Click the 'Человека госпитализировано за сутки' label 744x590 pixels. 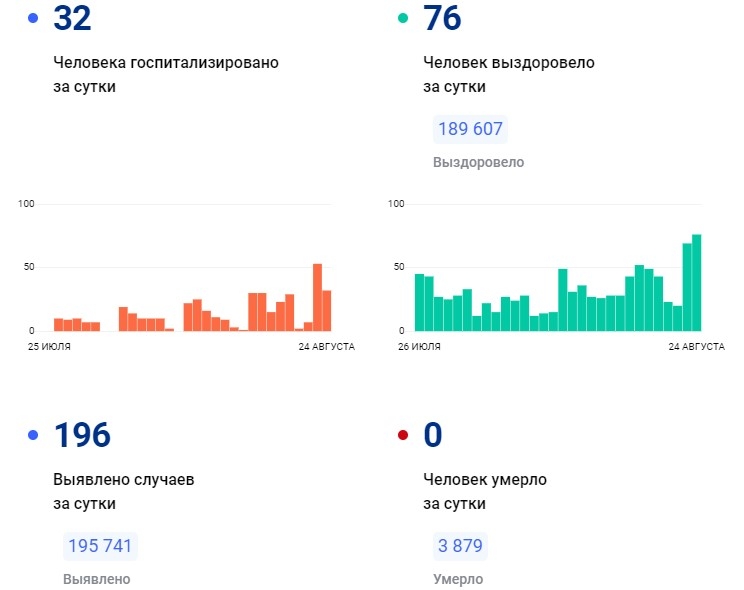click(x=166, y=74)
